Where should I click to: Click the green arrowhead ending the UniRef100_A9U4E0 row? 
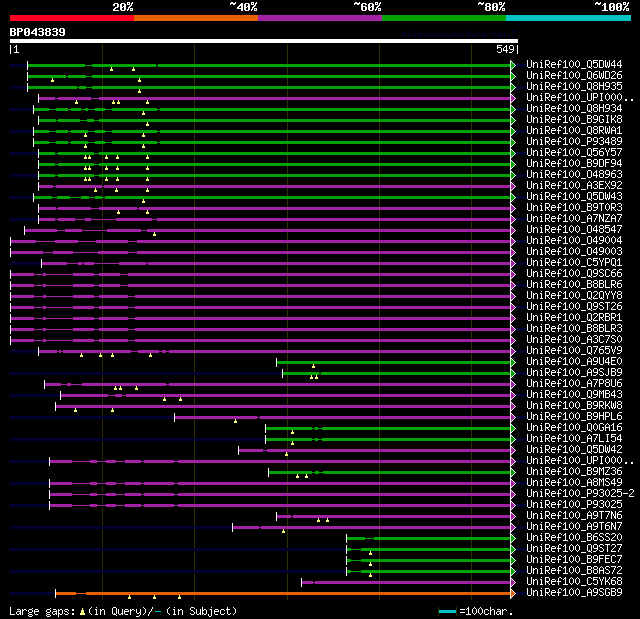[513, 363]
